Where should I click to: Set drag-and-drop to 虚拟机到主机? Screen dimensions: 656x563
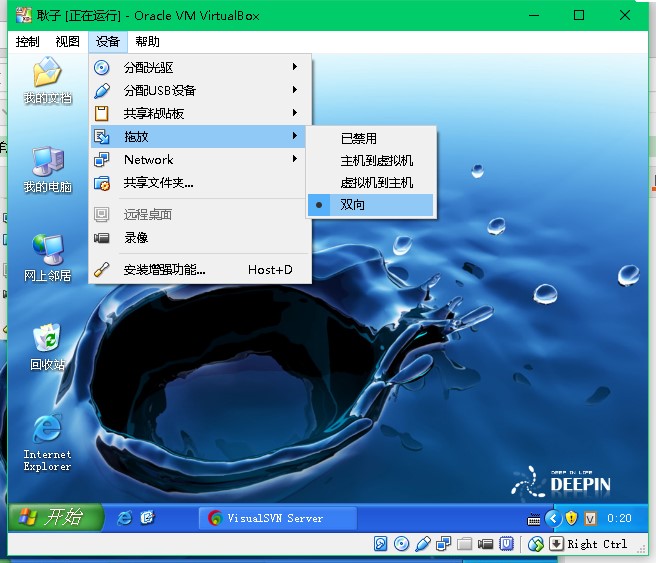pos(376,183)
